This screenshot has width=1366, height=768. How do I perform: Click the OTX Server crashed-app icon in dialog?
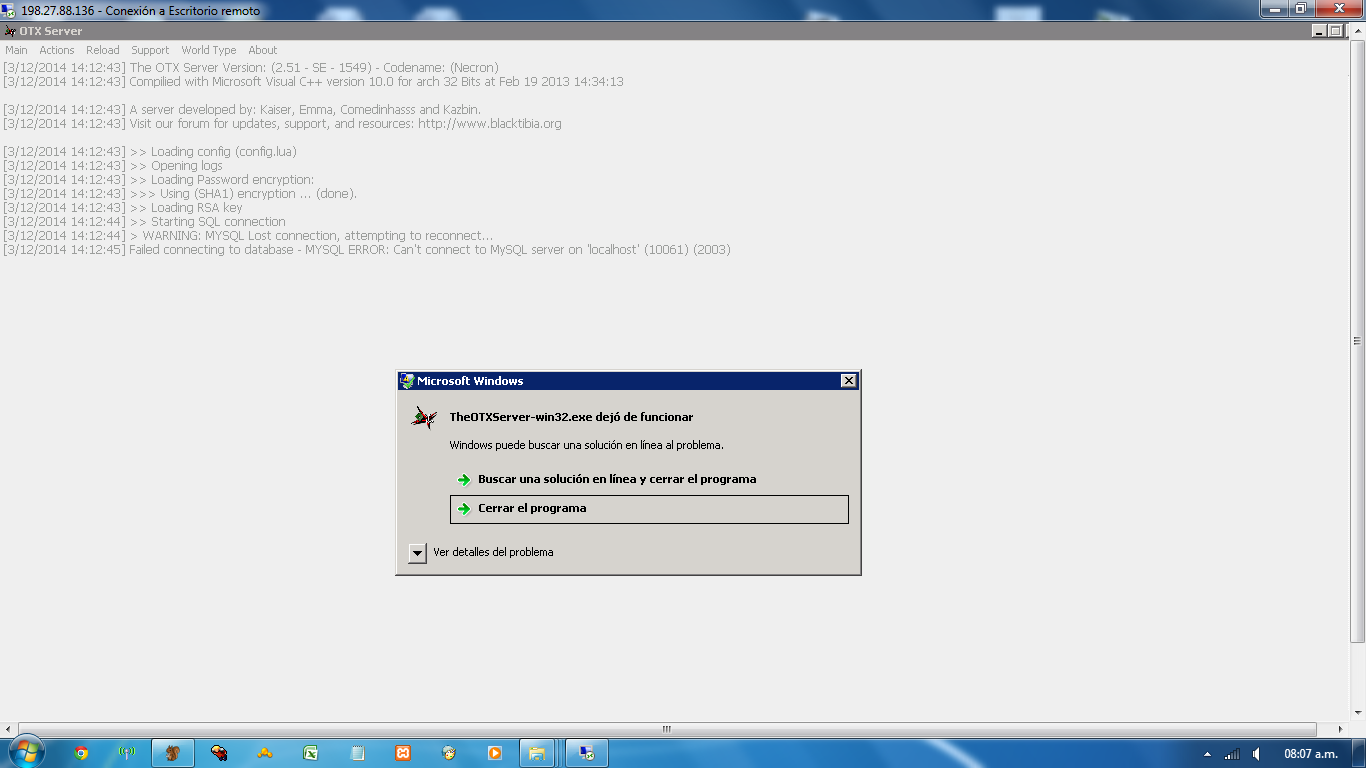tap(425, 418)
